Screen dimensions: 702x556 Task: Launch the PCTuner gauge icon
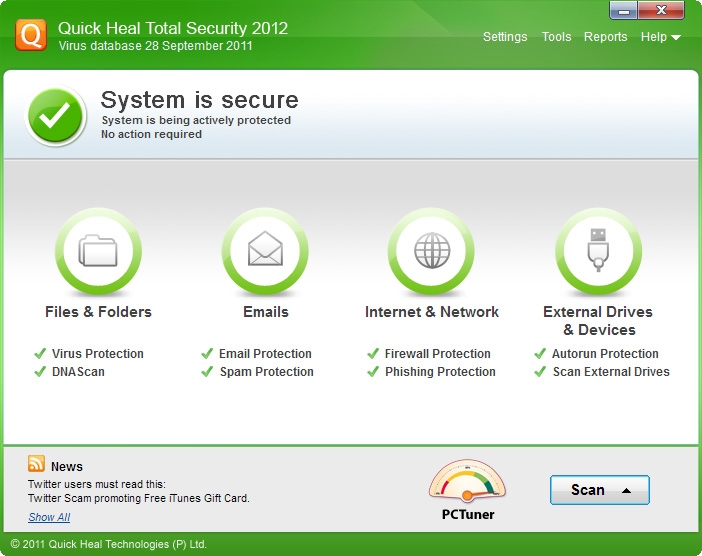pos(467,481)
